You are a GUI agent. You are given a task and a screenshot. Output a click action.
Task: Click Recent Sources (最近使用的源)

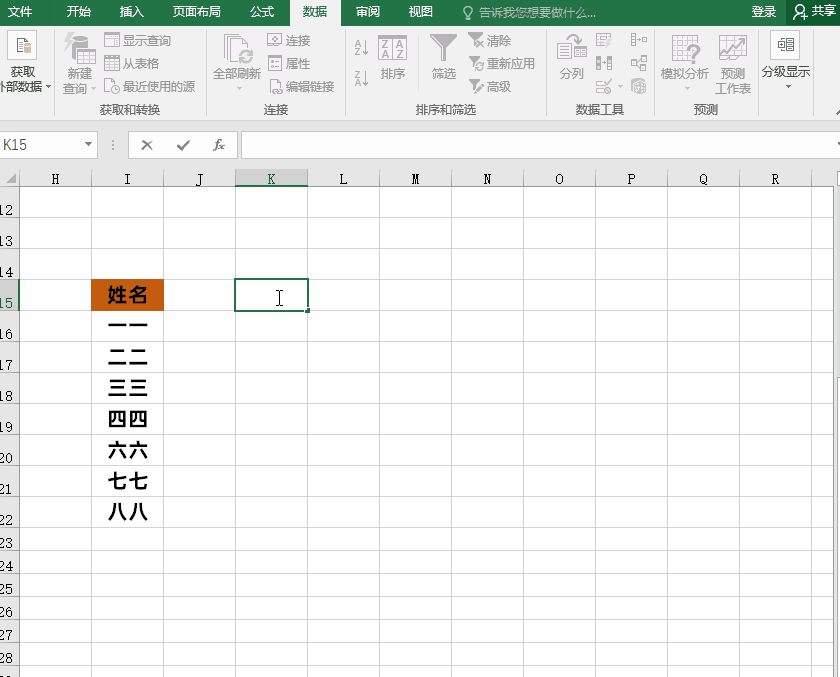(x=149, y=86)
